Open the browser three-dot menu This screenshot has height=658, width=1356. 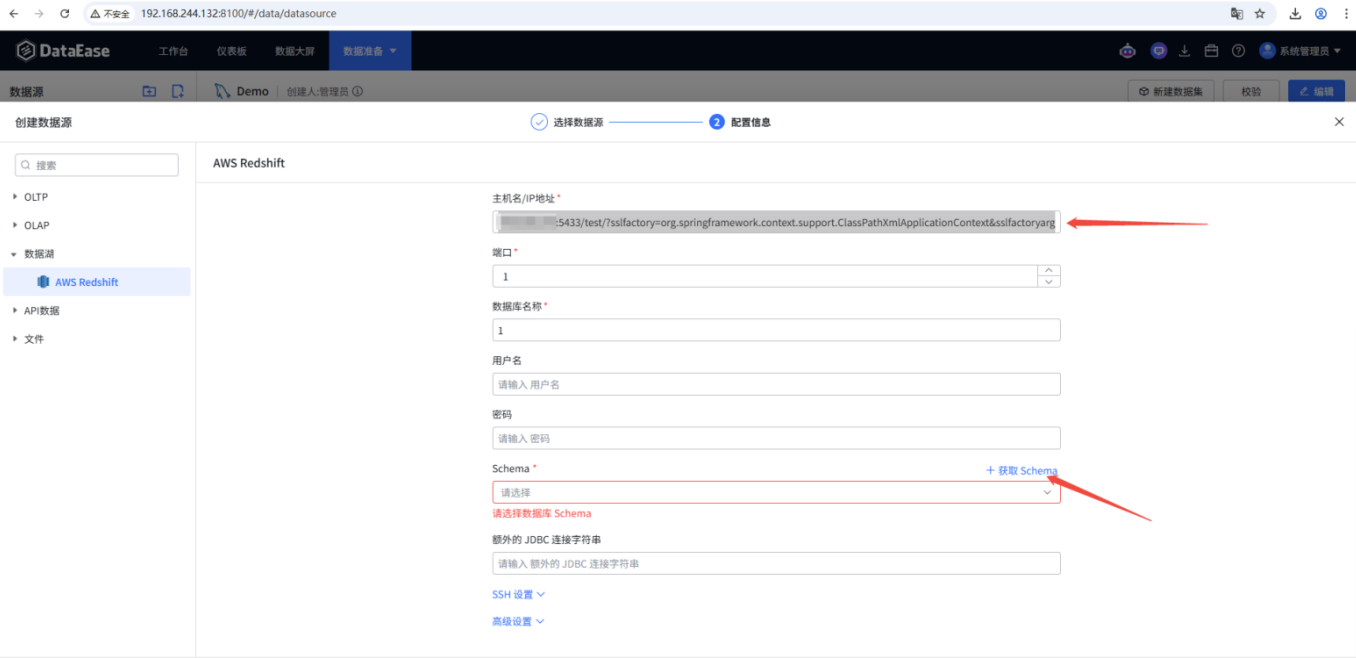(x=1345, y=14)
